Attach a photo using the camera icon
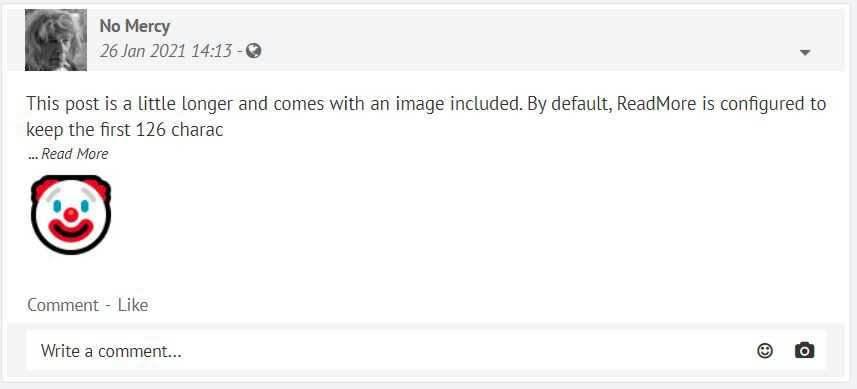Viewport: 857px width, 389px height. pos(804,350)
